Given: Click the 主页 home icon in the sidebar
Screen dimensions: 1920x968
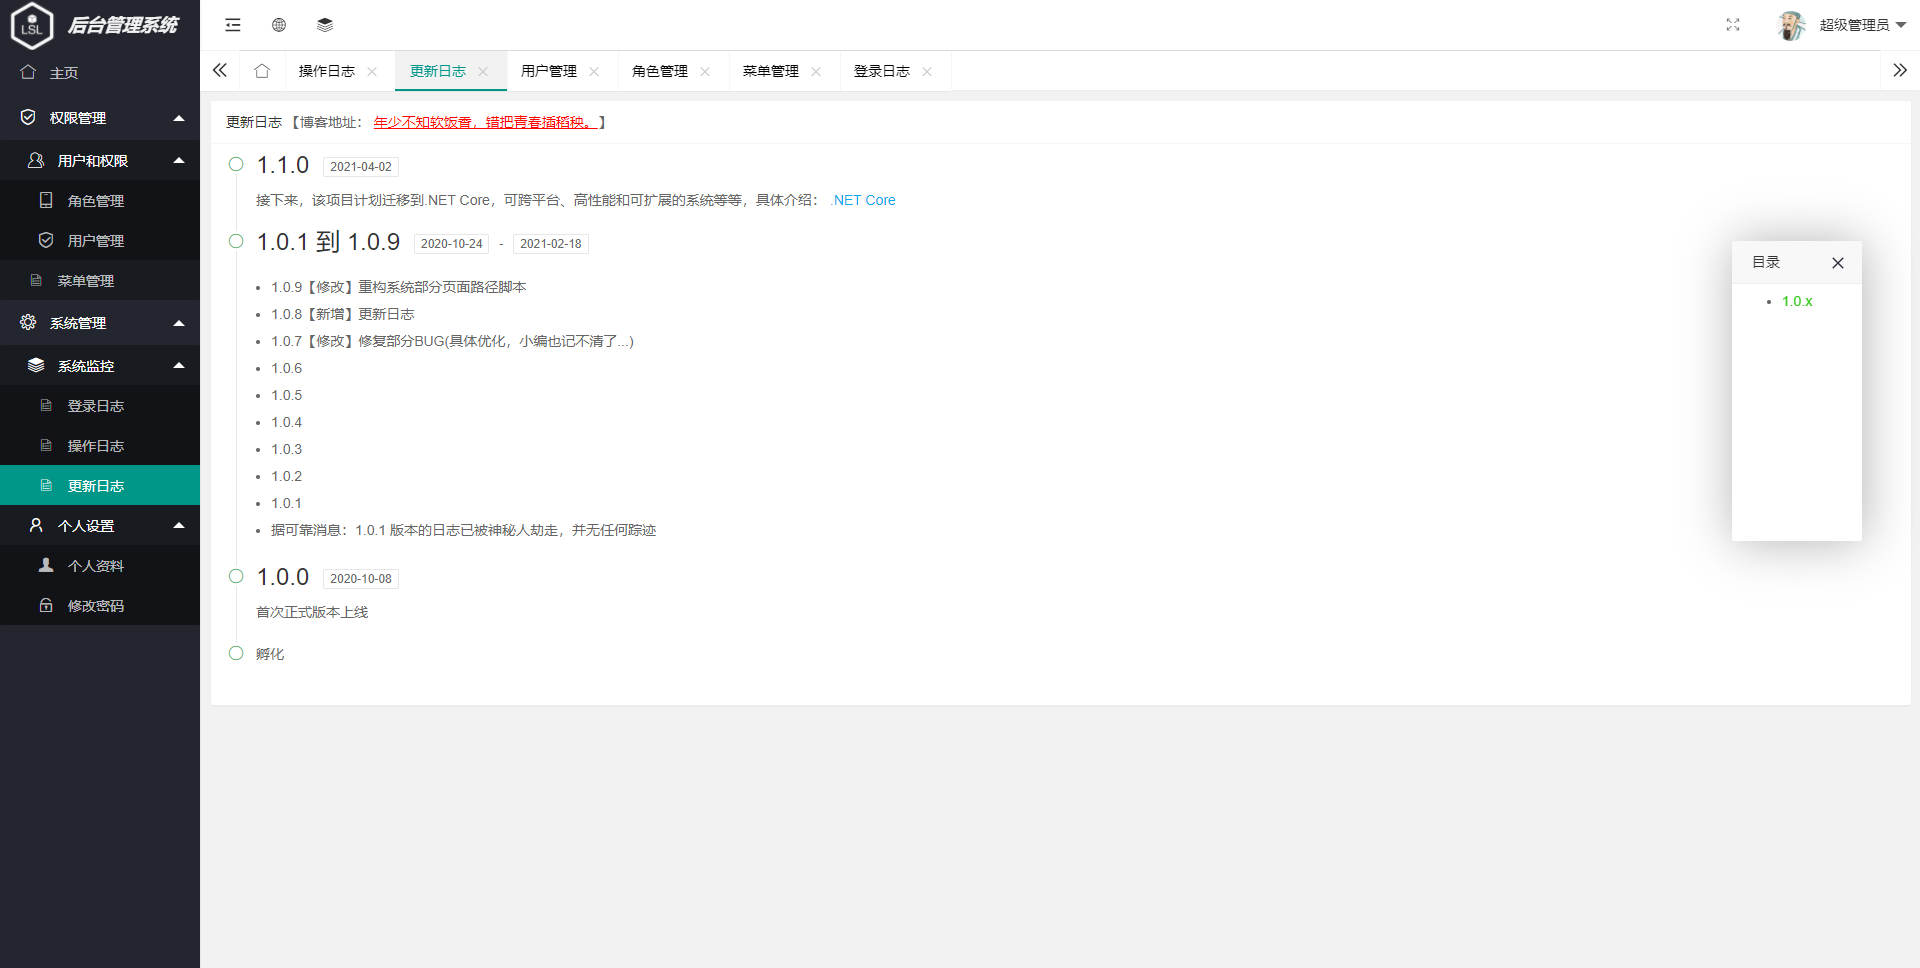Looking at the screenshot, I should [27, 72].
